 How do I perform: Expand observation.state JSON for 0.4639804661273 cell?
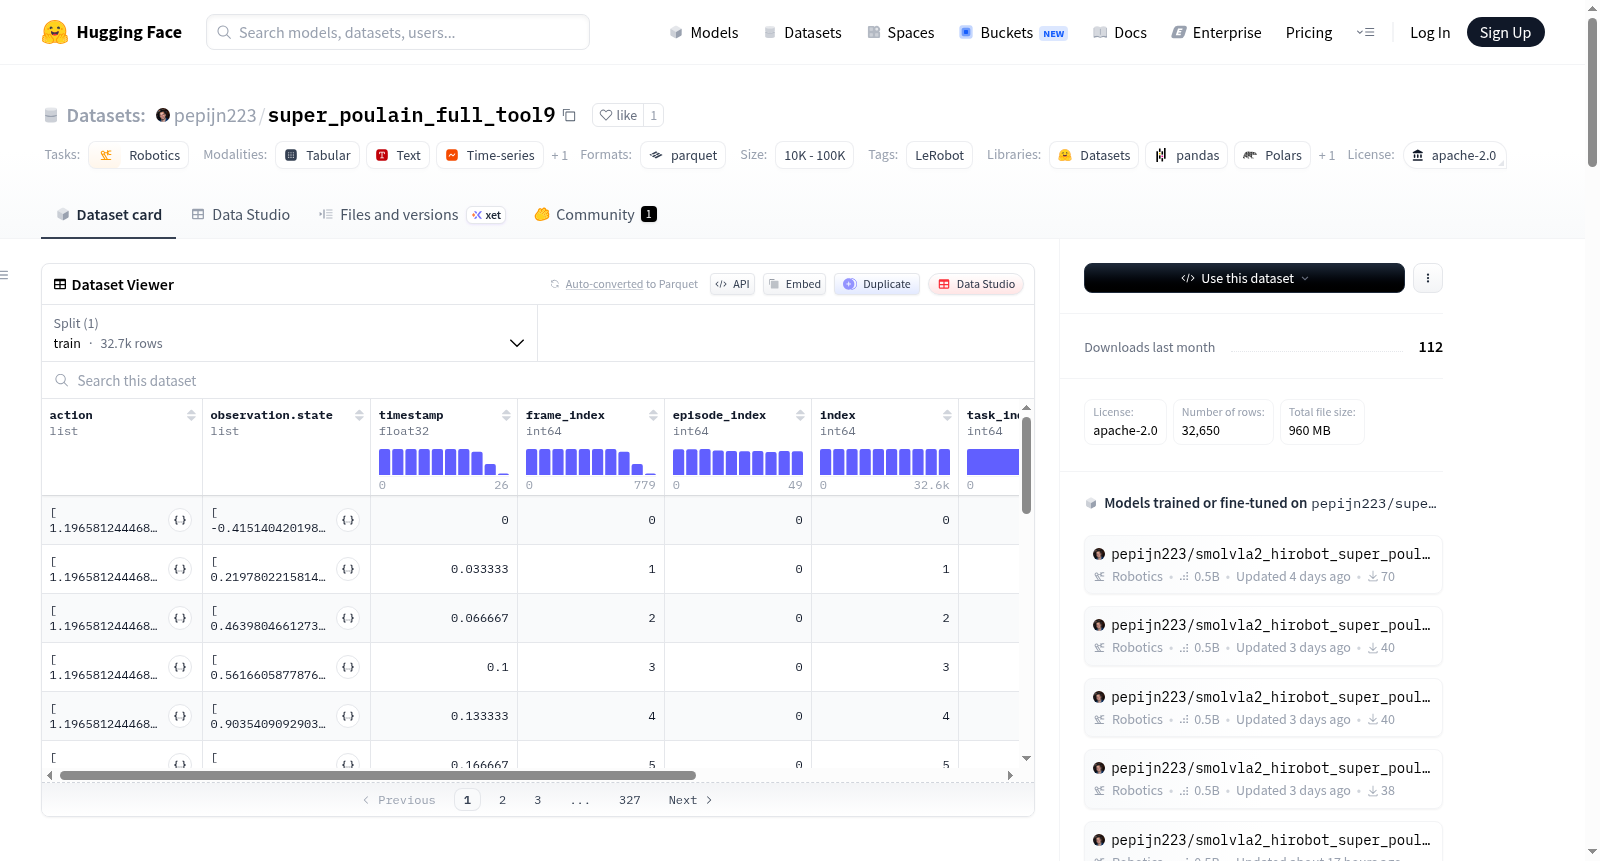[x=348, y=618]
